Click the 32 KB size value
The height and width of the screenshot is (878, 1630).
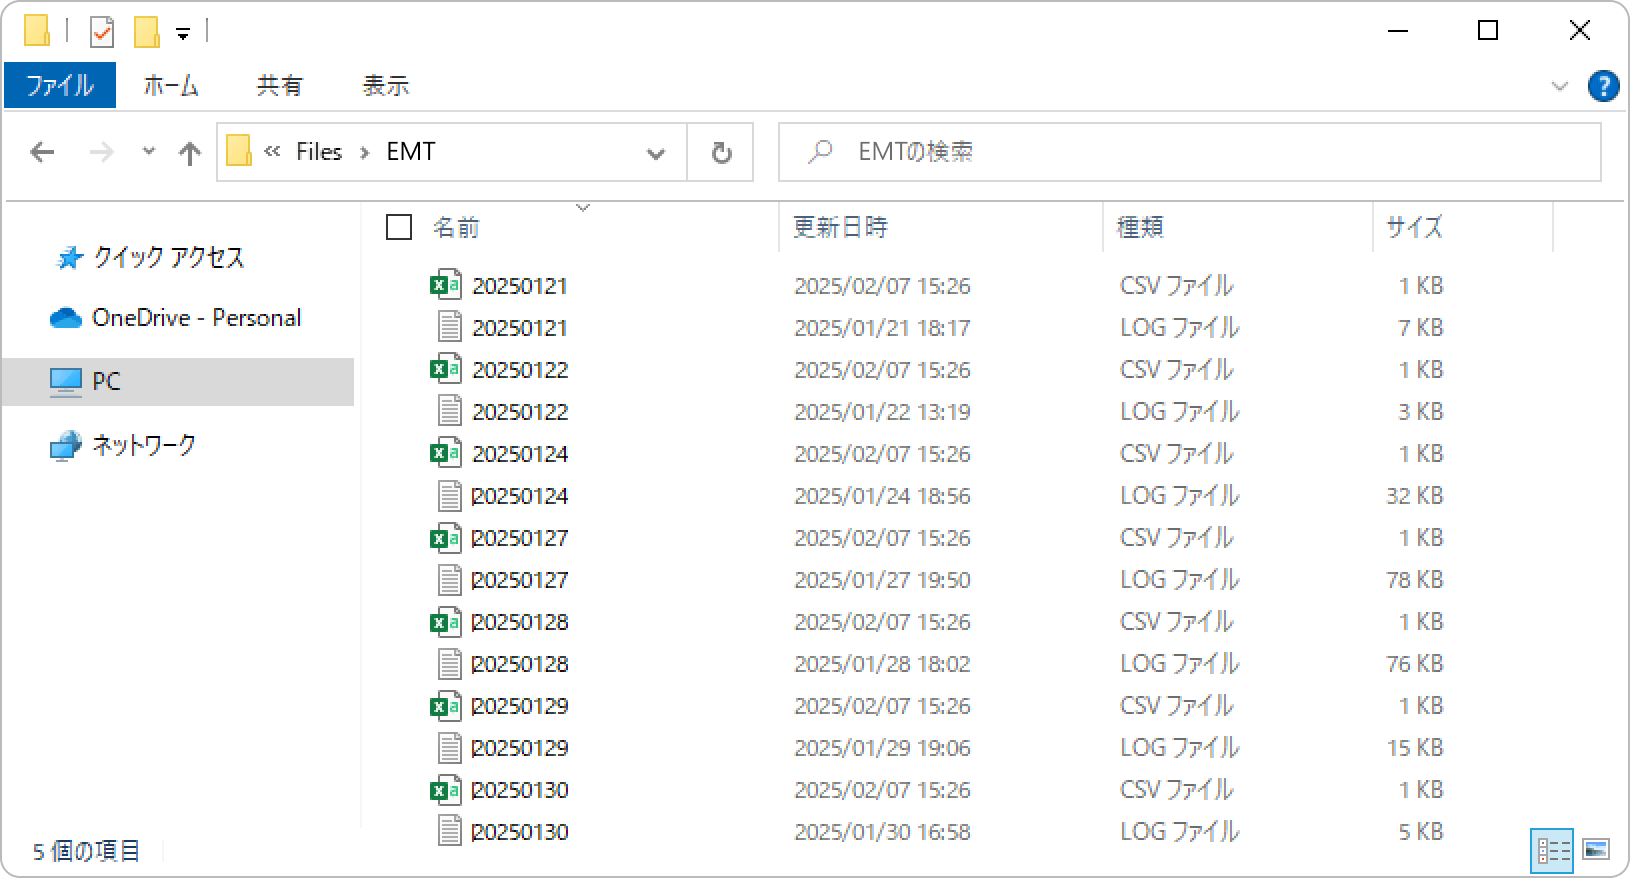click(x=1414, y=496)
